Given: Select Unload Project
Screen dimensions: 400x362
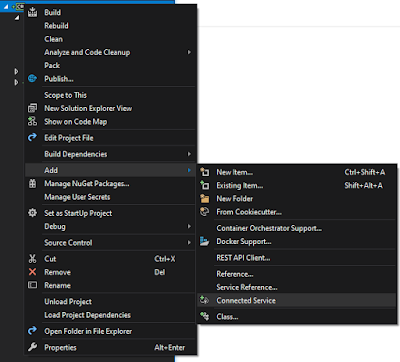Looking at the screenshot, I should pyautogui.click(x=68, y=302).
